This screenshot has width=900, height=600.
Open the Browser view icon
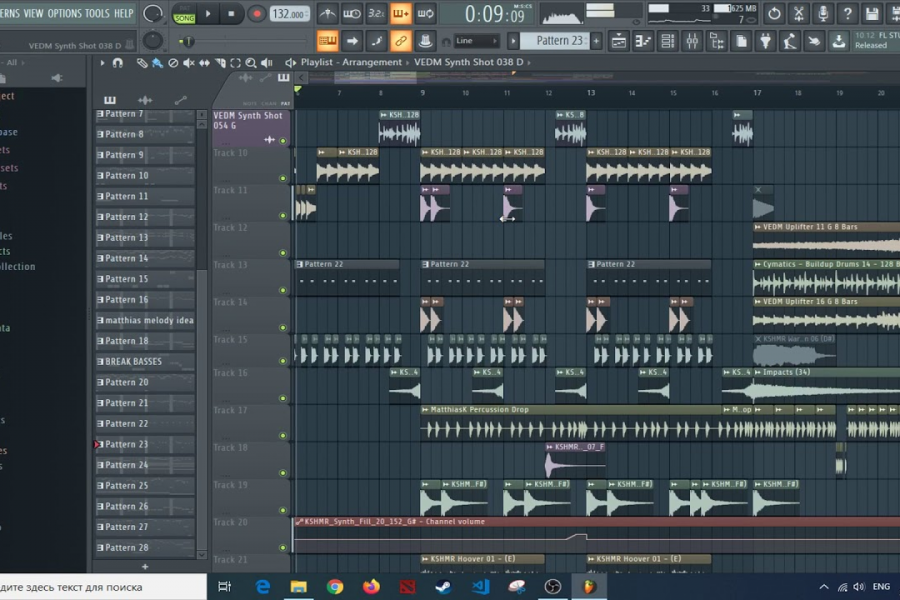[x=717, y=41]
